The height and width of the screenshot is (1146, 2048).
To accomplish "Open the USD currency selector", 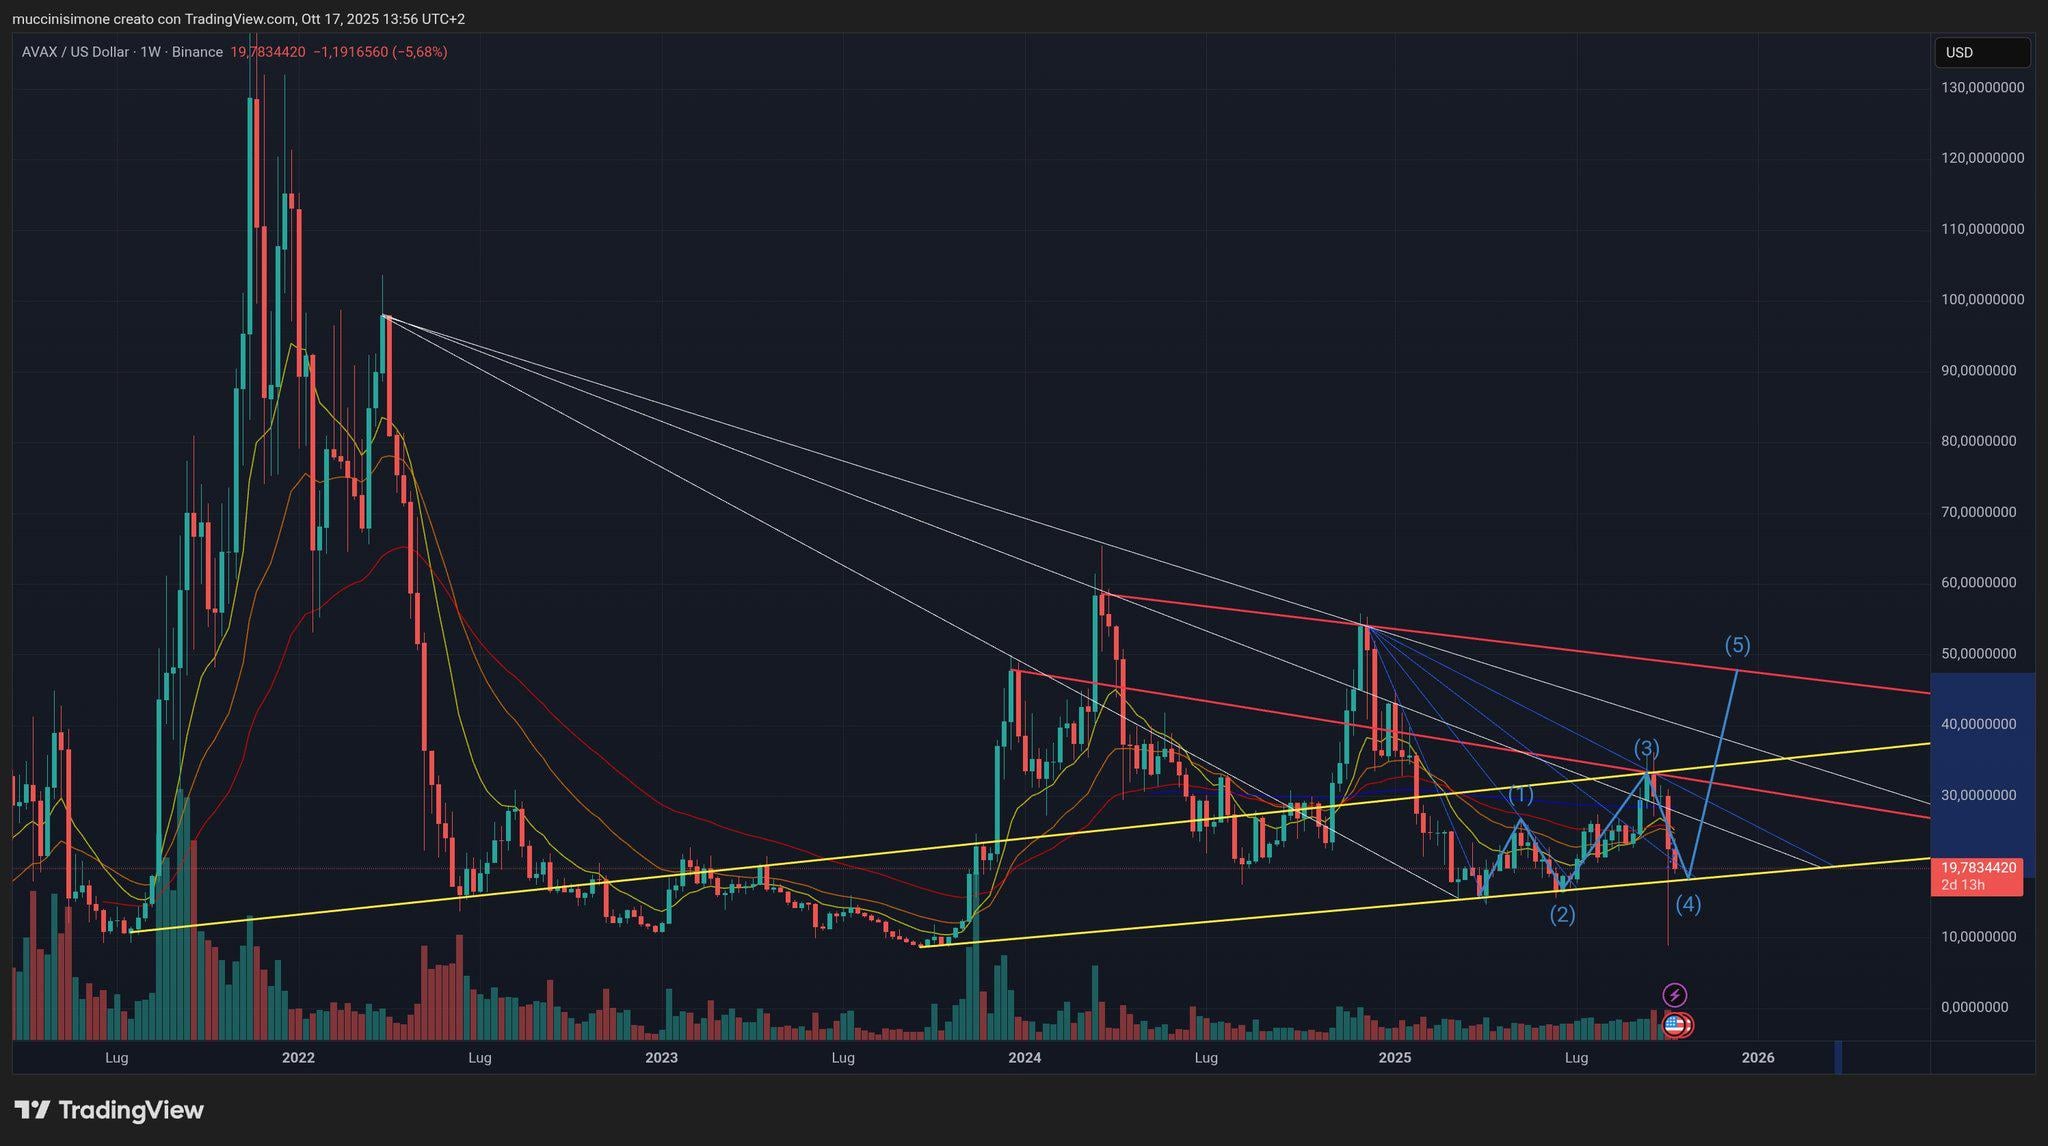I will click(x=1981, y=52).
